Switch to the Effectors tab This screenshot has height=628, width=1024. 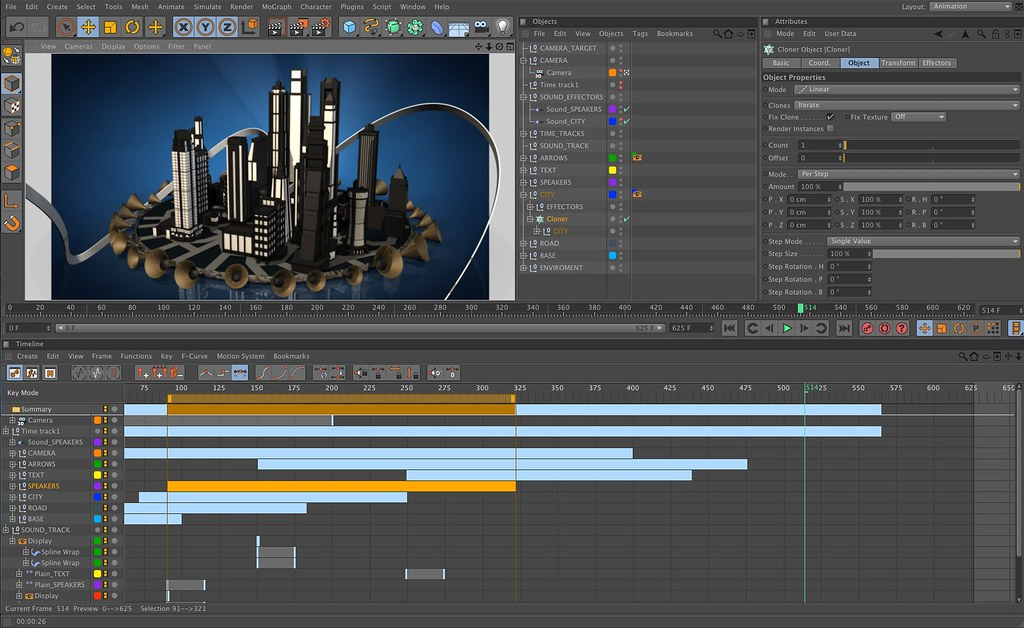click(x=937, y=63)
